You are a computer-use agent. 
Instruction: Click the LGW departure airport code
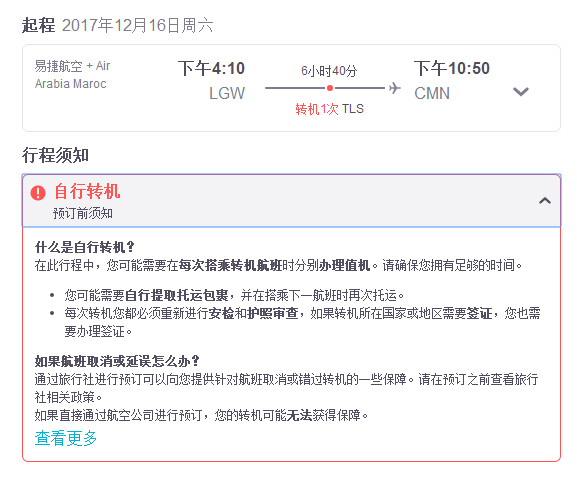(x=227, y=93)
